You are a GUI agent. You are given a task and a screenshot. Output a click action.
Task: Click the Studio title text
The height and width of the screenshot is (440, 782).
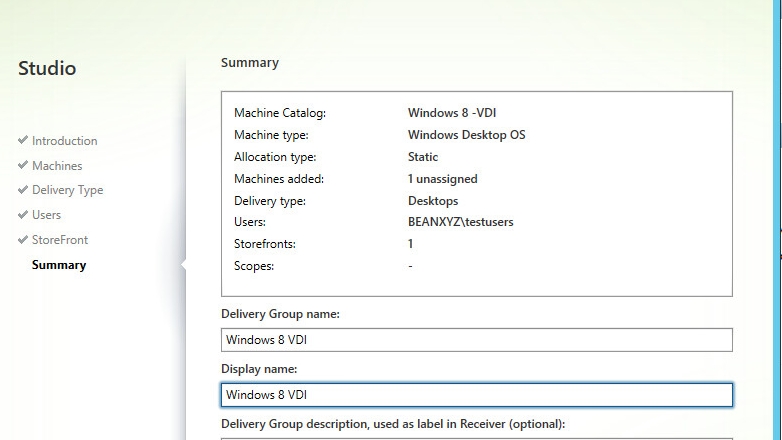(x=47, y=68)
